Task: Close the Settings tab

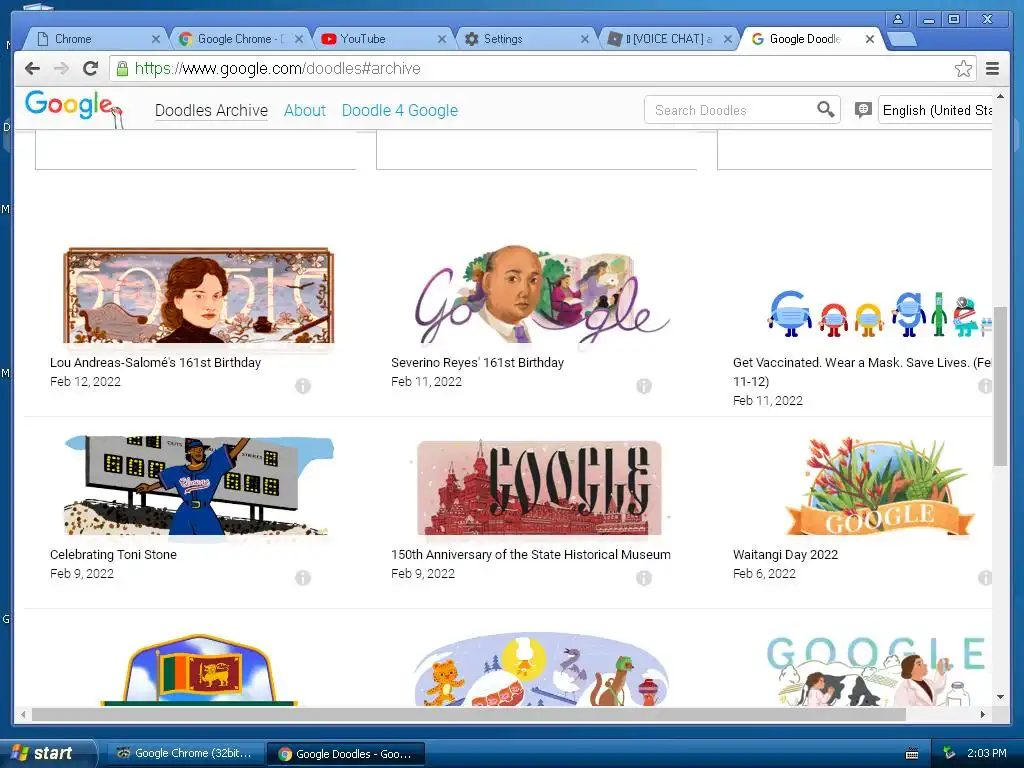Action: tap(584, 39)
